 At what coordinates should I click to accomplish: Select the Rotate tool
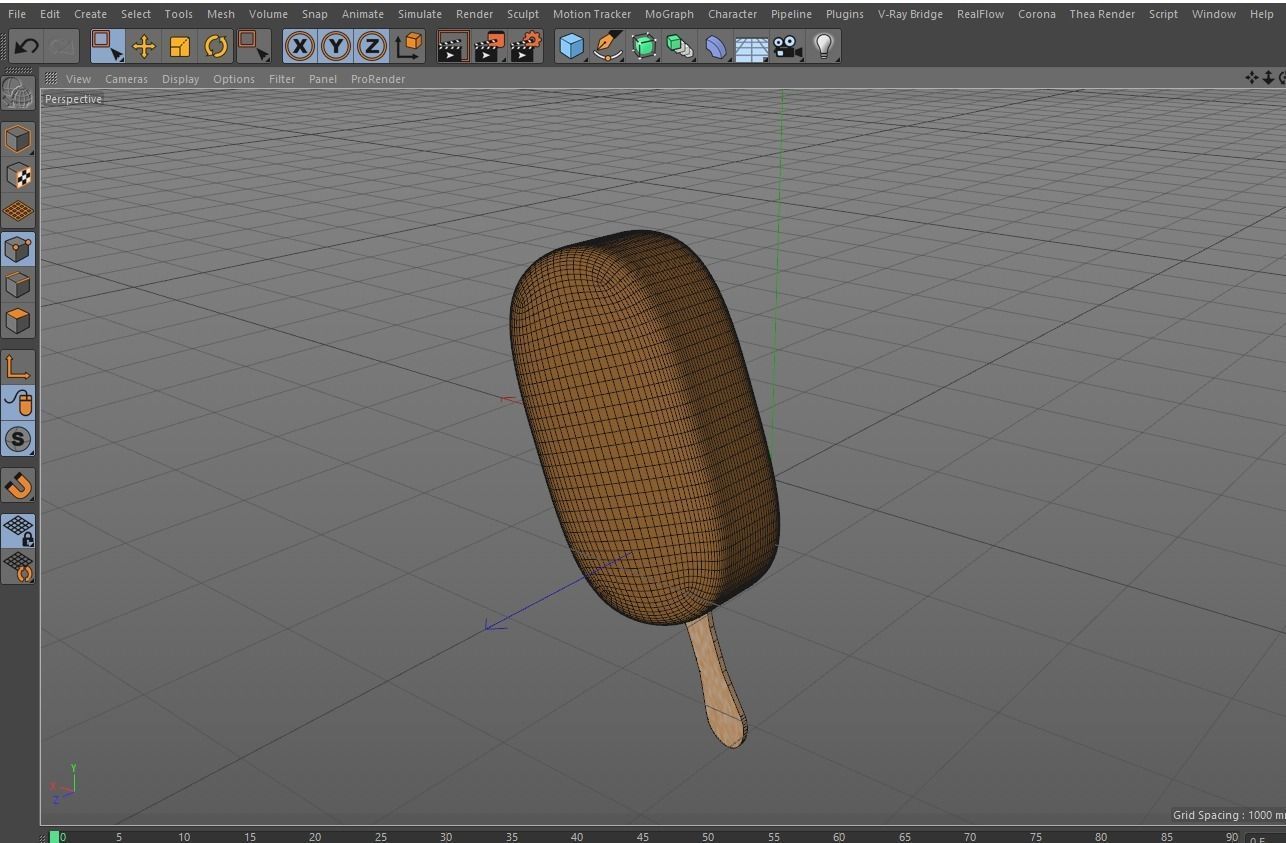pyautogui.click(x=216, y=46)
